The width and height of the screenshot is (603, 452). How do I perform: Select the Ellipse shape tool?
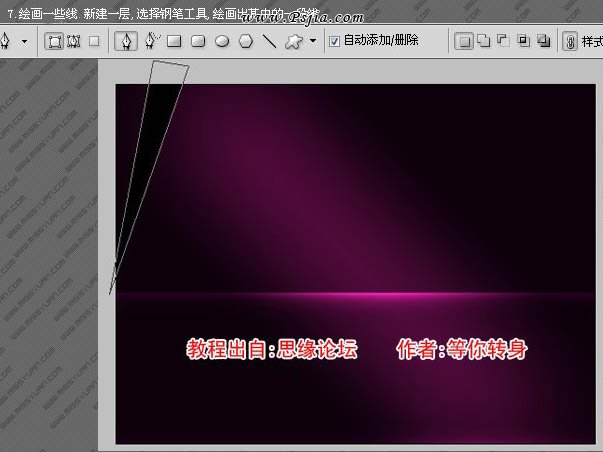point(222,41)
